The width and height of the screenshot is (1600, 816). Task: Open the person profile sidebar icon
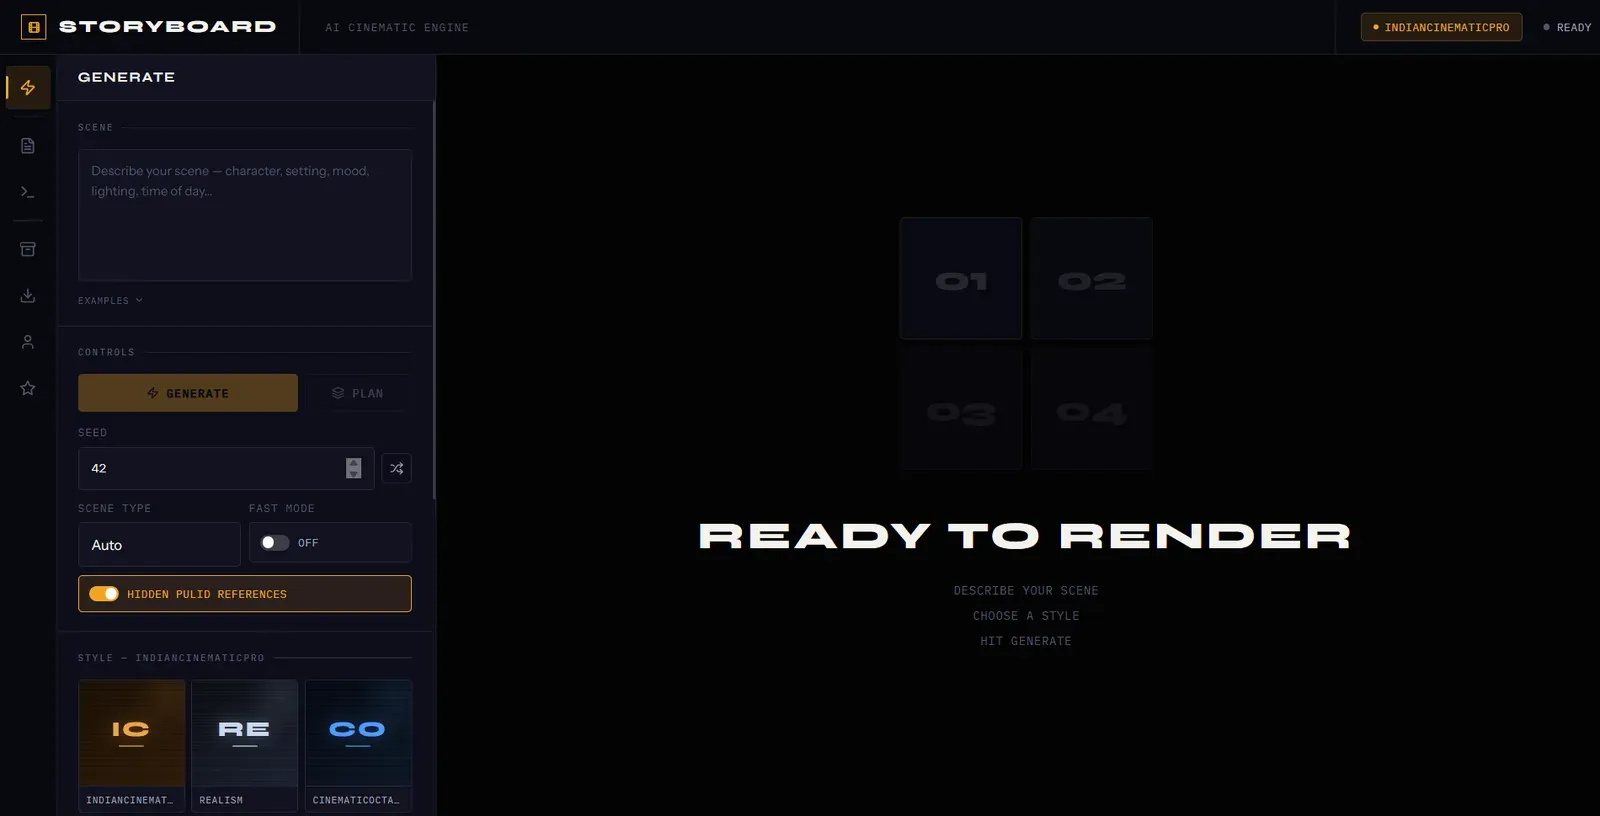[x=28, y=342]
